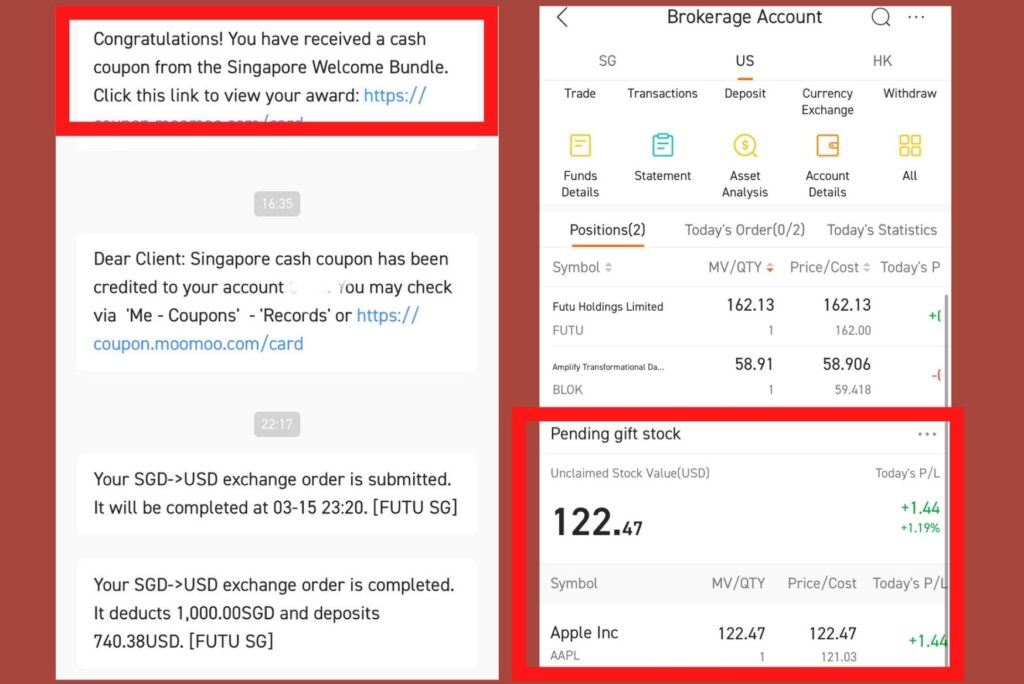Select the Today's Order(0/2) tab

tap(744, 230)
